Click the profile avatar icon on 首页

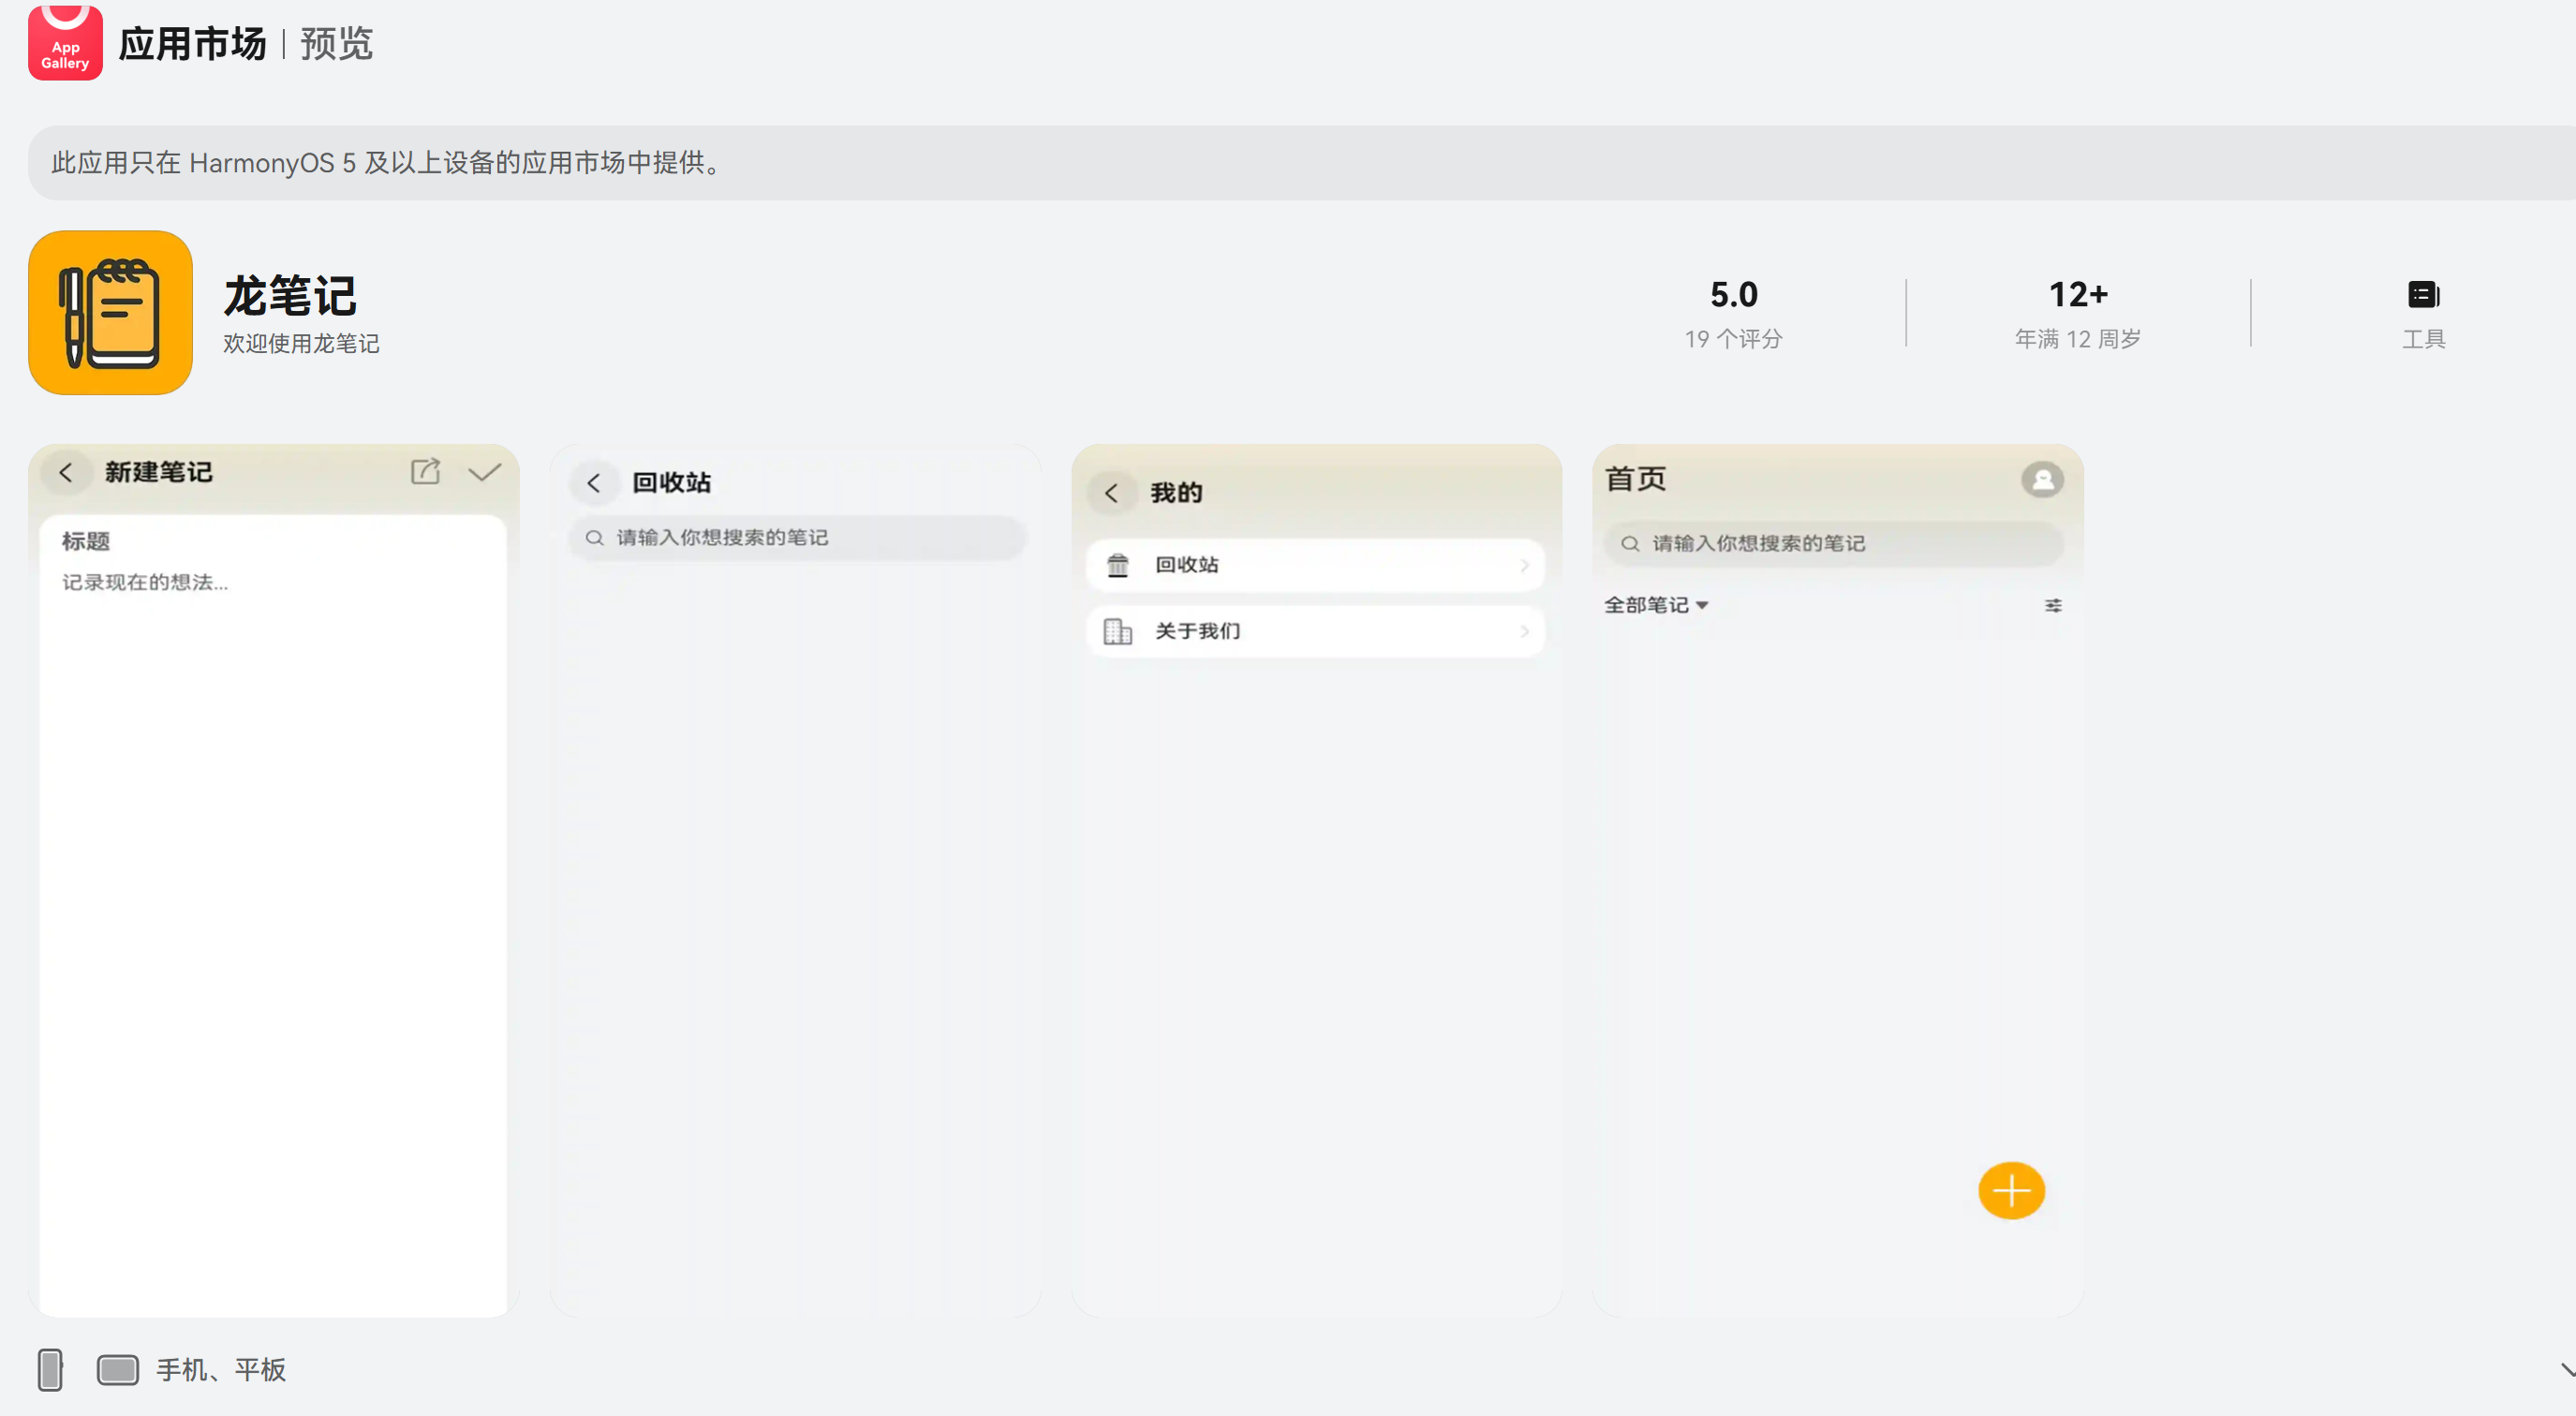(x=2042, y=479)
